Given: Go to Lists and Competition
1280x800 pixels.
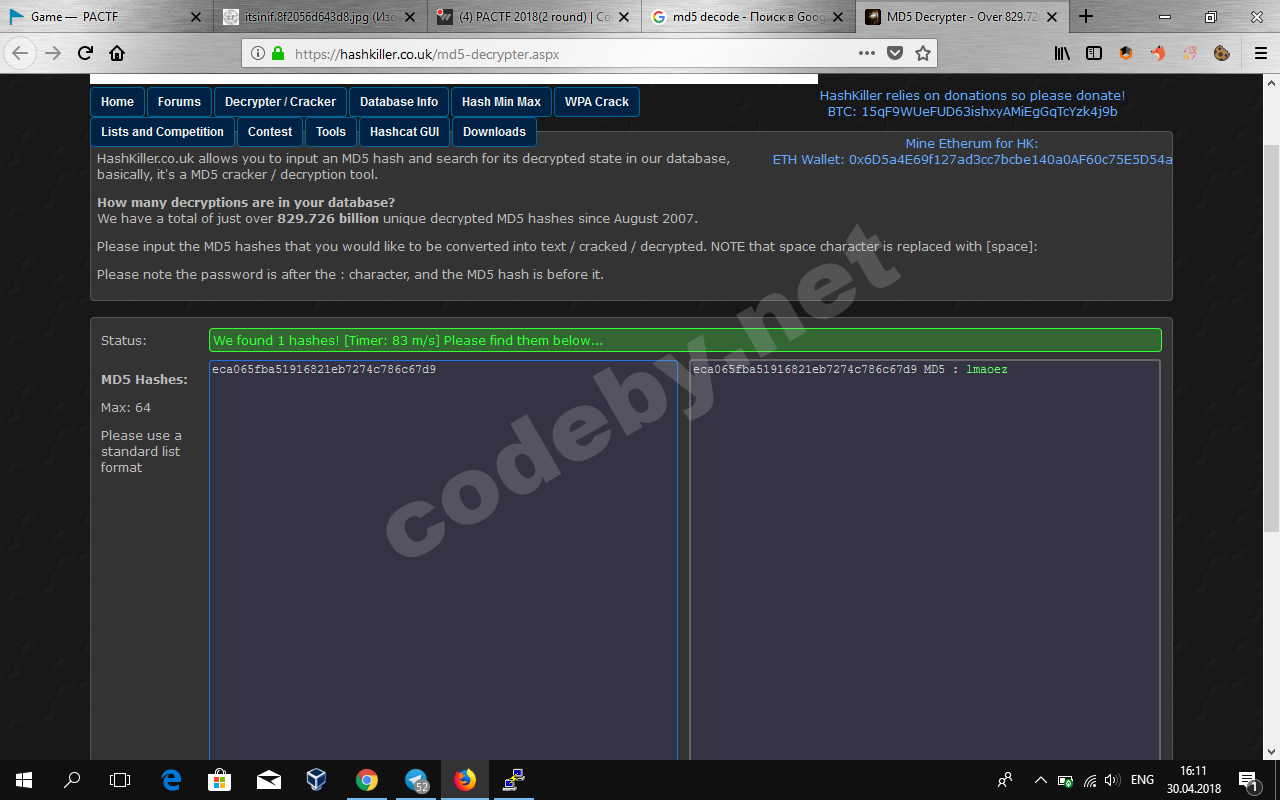Looking at the screenshot, I should (162, 132).
